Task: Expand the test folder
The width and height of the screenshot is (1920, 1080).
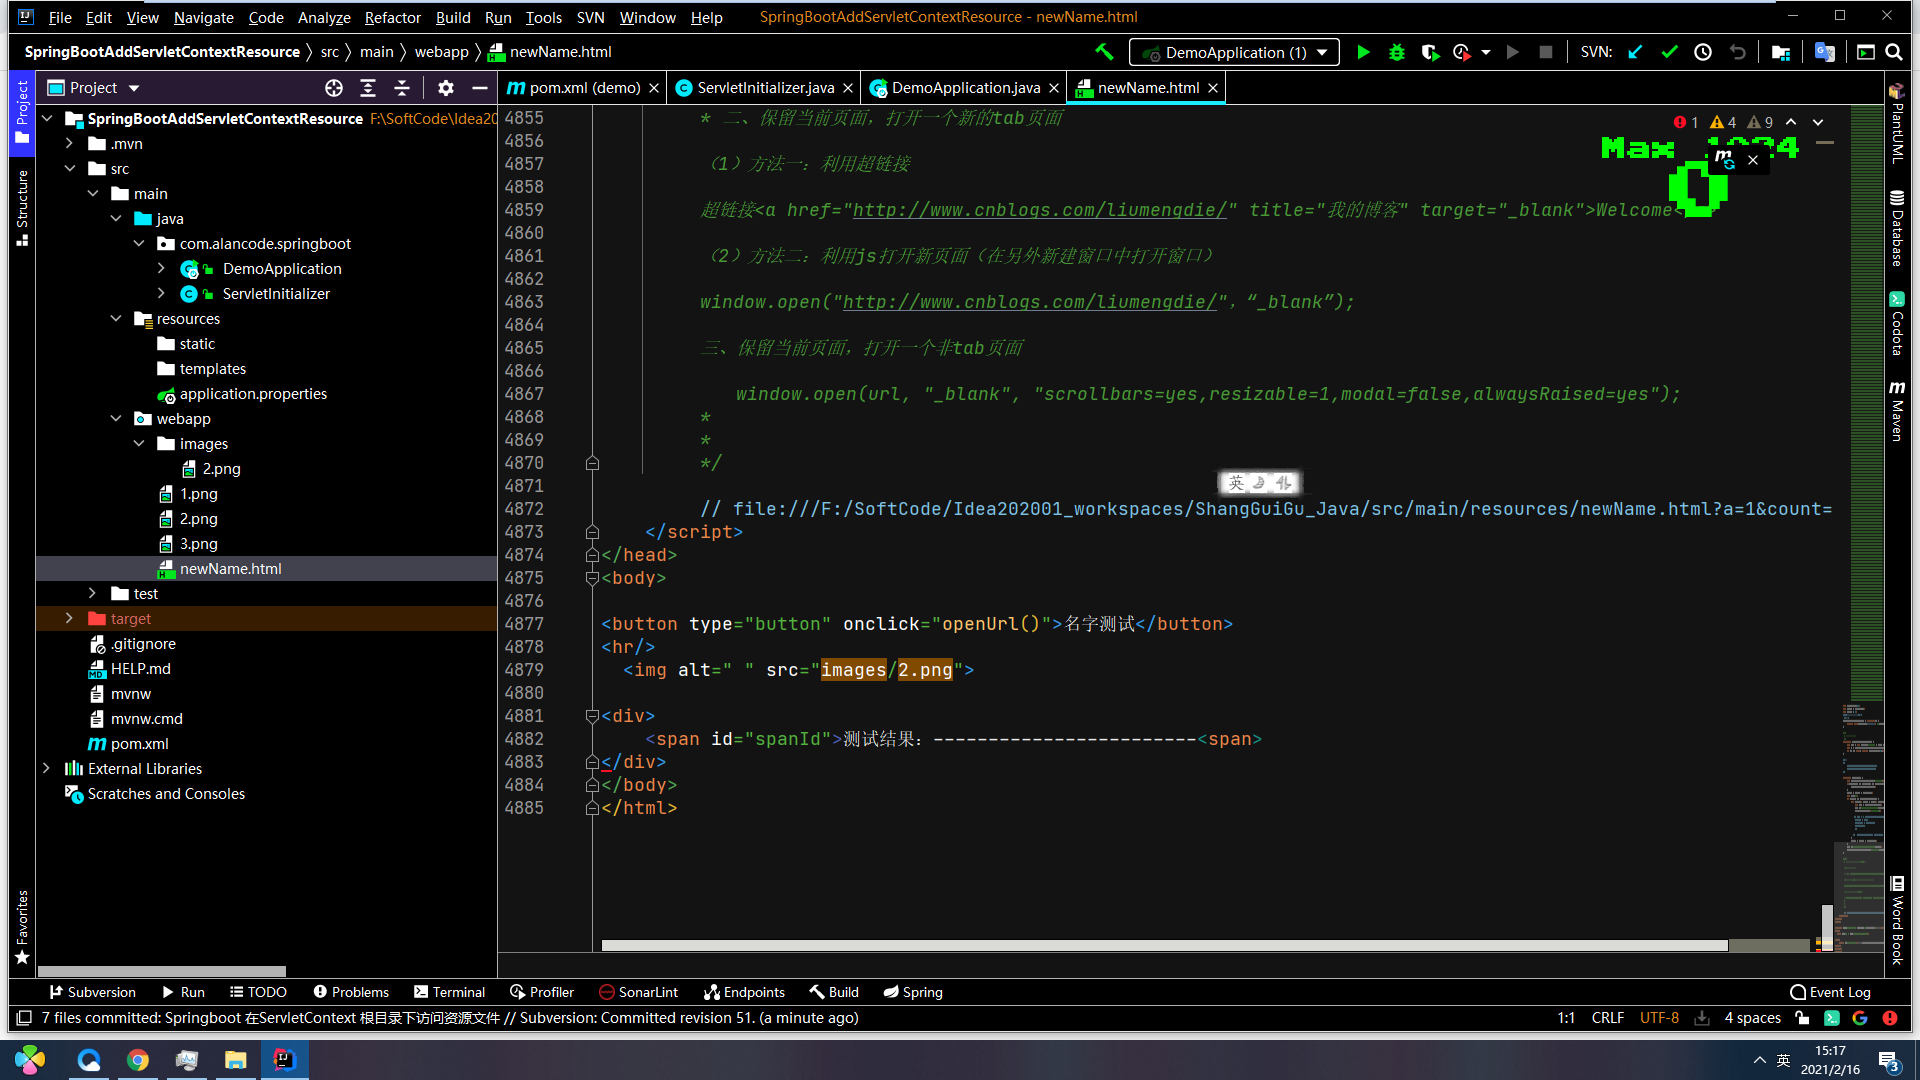Action: click(93, 593)
